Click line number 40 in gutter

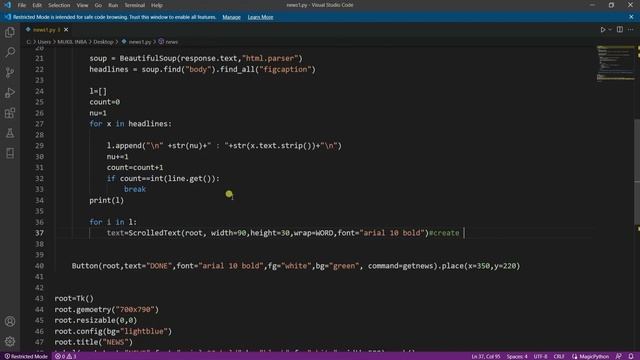(x=39, y=266)
